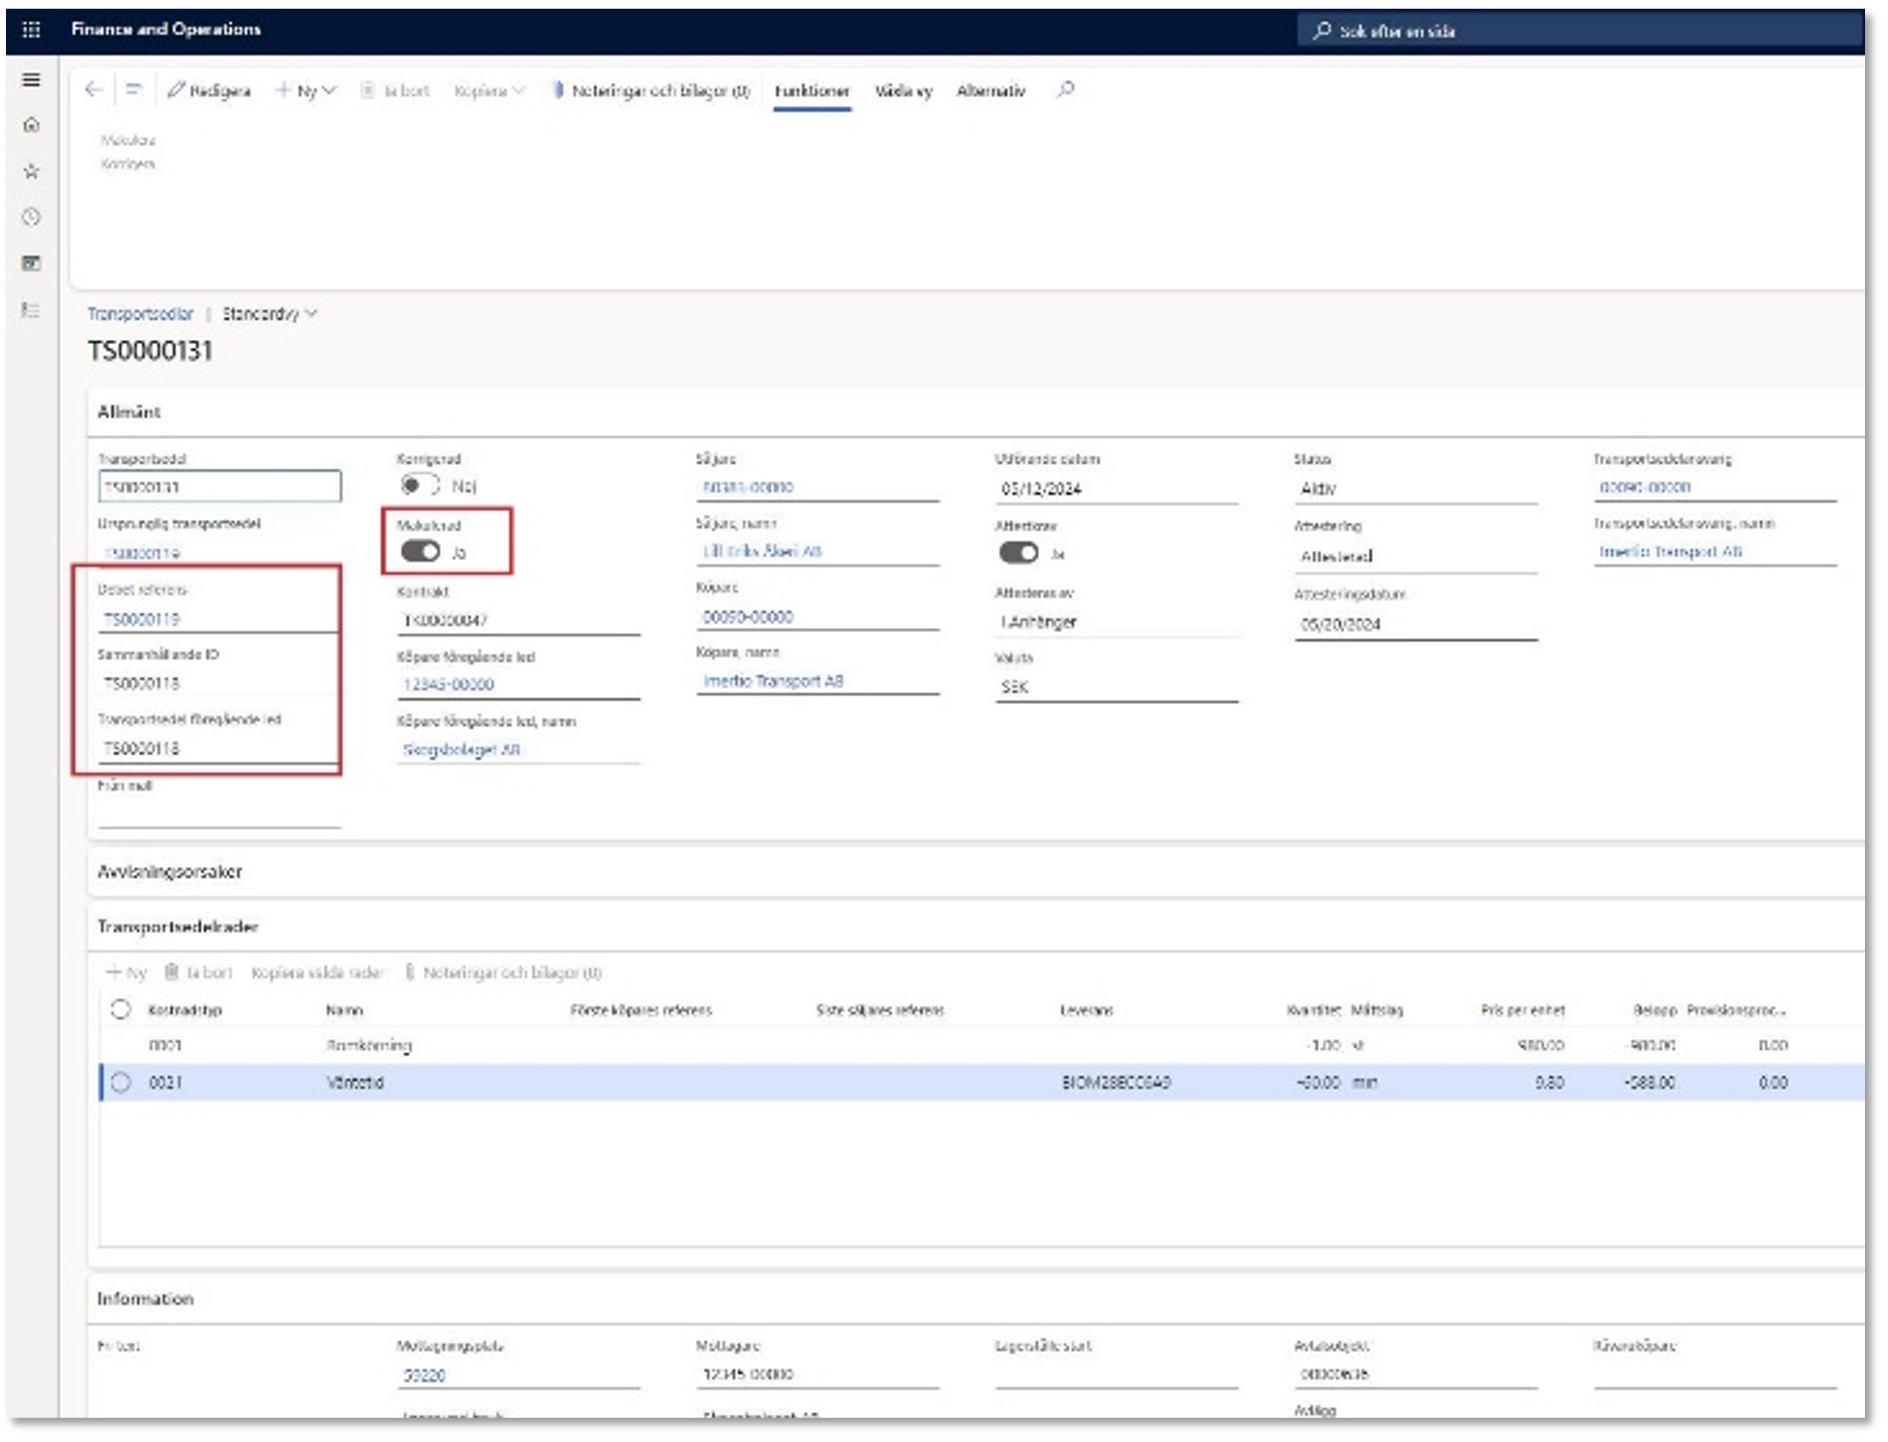
Task: Toggle the Attesterad switch
Action: (1018, 553)
